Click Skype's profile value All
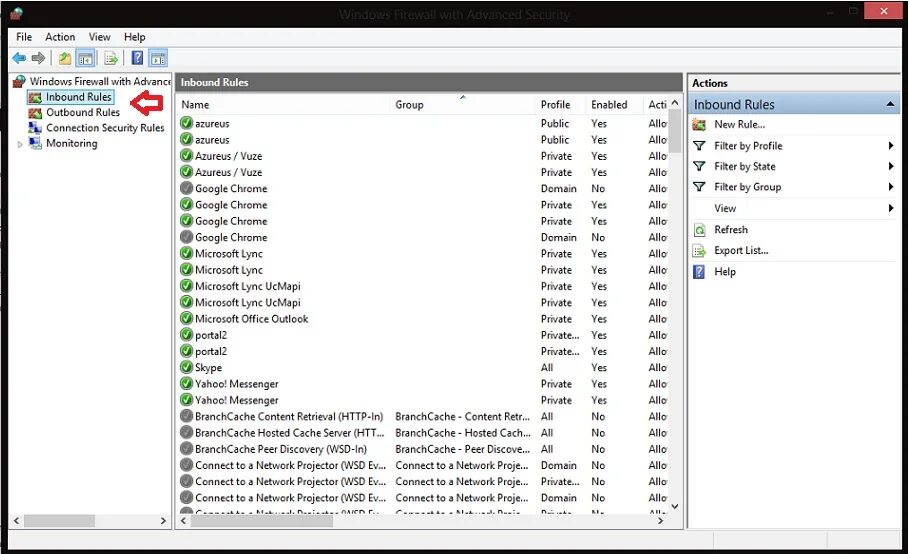This screenshot has height=554, width=909. pyautogui.click(x=547, y=367)
